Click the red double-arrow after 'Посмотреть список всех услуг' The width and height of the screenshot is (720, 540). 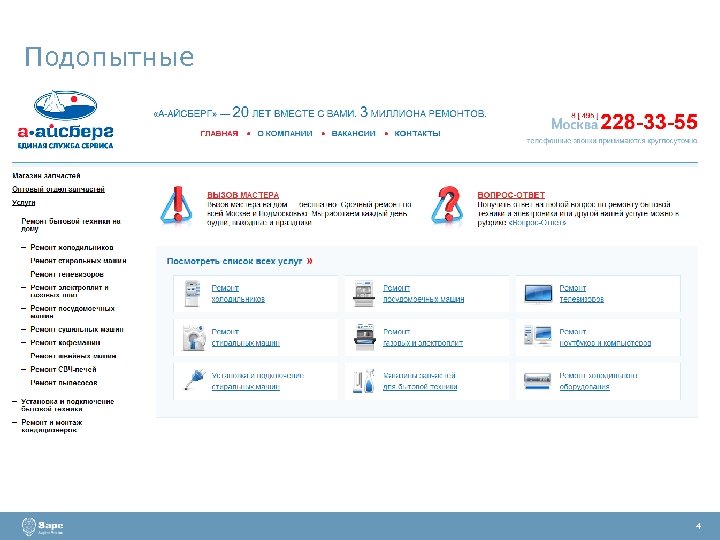(309, 261)
